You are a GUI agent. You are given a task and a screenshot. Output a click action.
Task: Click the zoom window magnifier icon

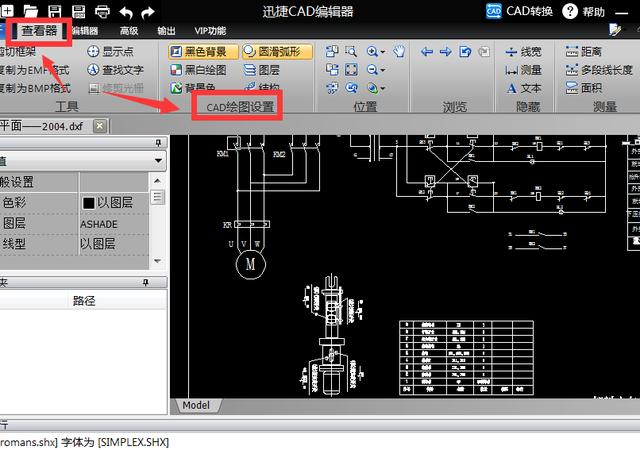point(351,51)
